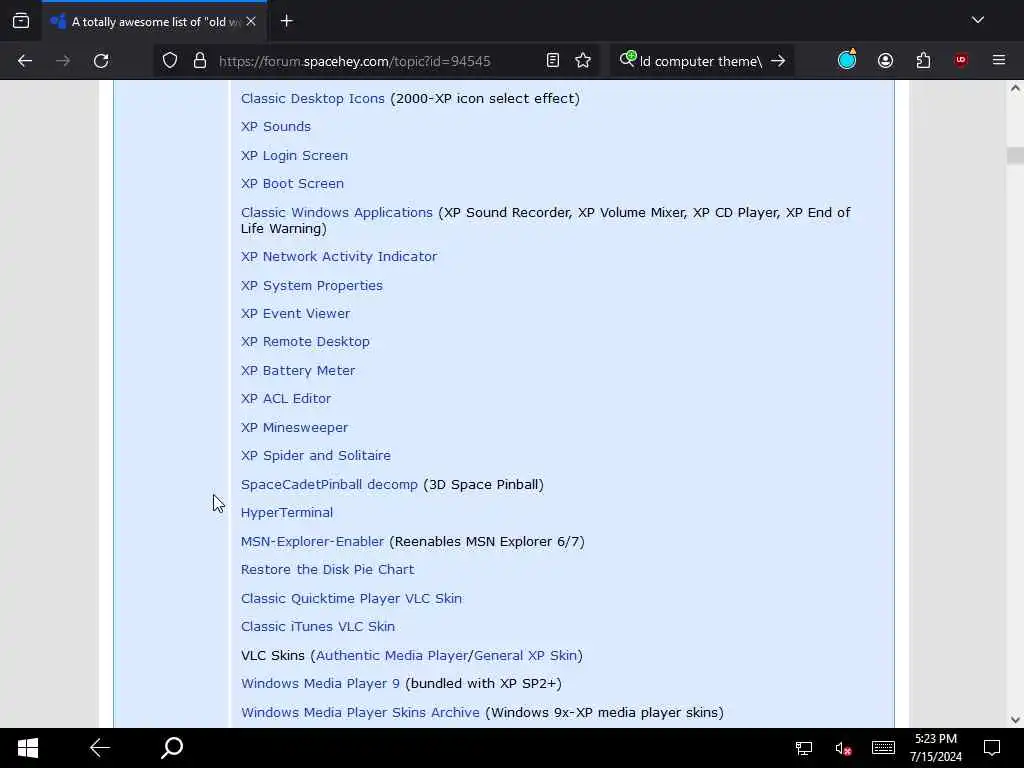This screenshot has height=768, width=1024.
Task: Open the tracking protection shield panel
Action: point(170,61)
